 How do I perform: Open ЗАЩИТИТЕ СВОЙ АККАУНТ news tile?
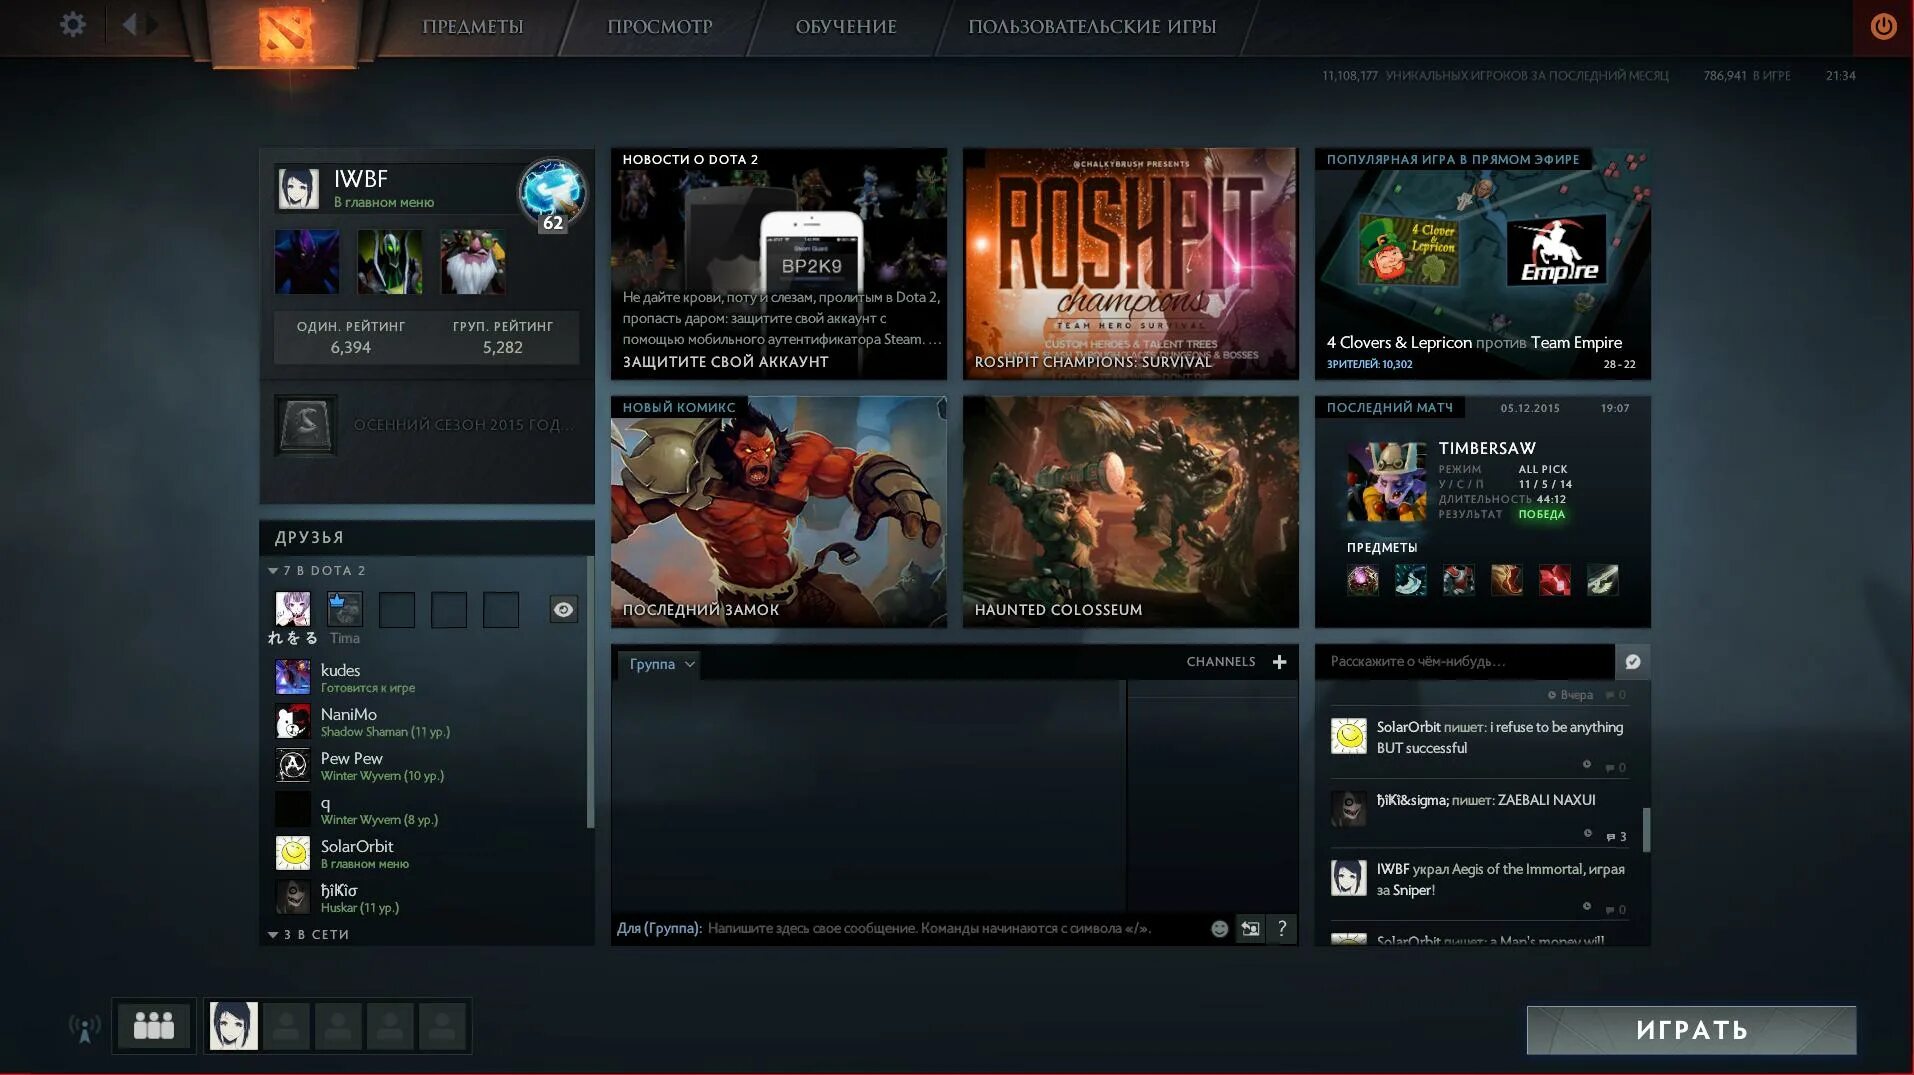pos(778,264)
